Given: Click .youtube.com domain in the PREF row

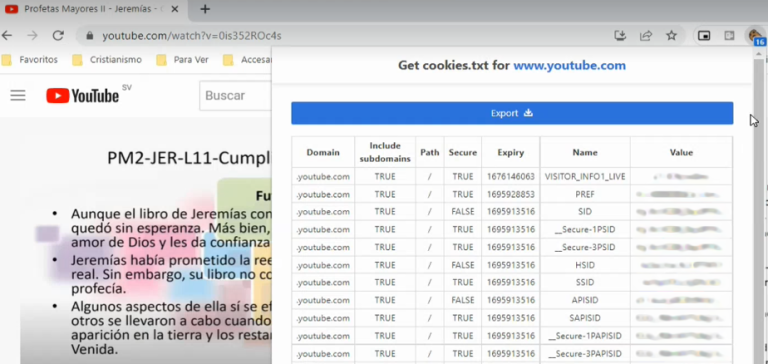Looking at the screenshot, I should click(x=323, y=194).
